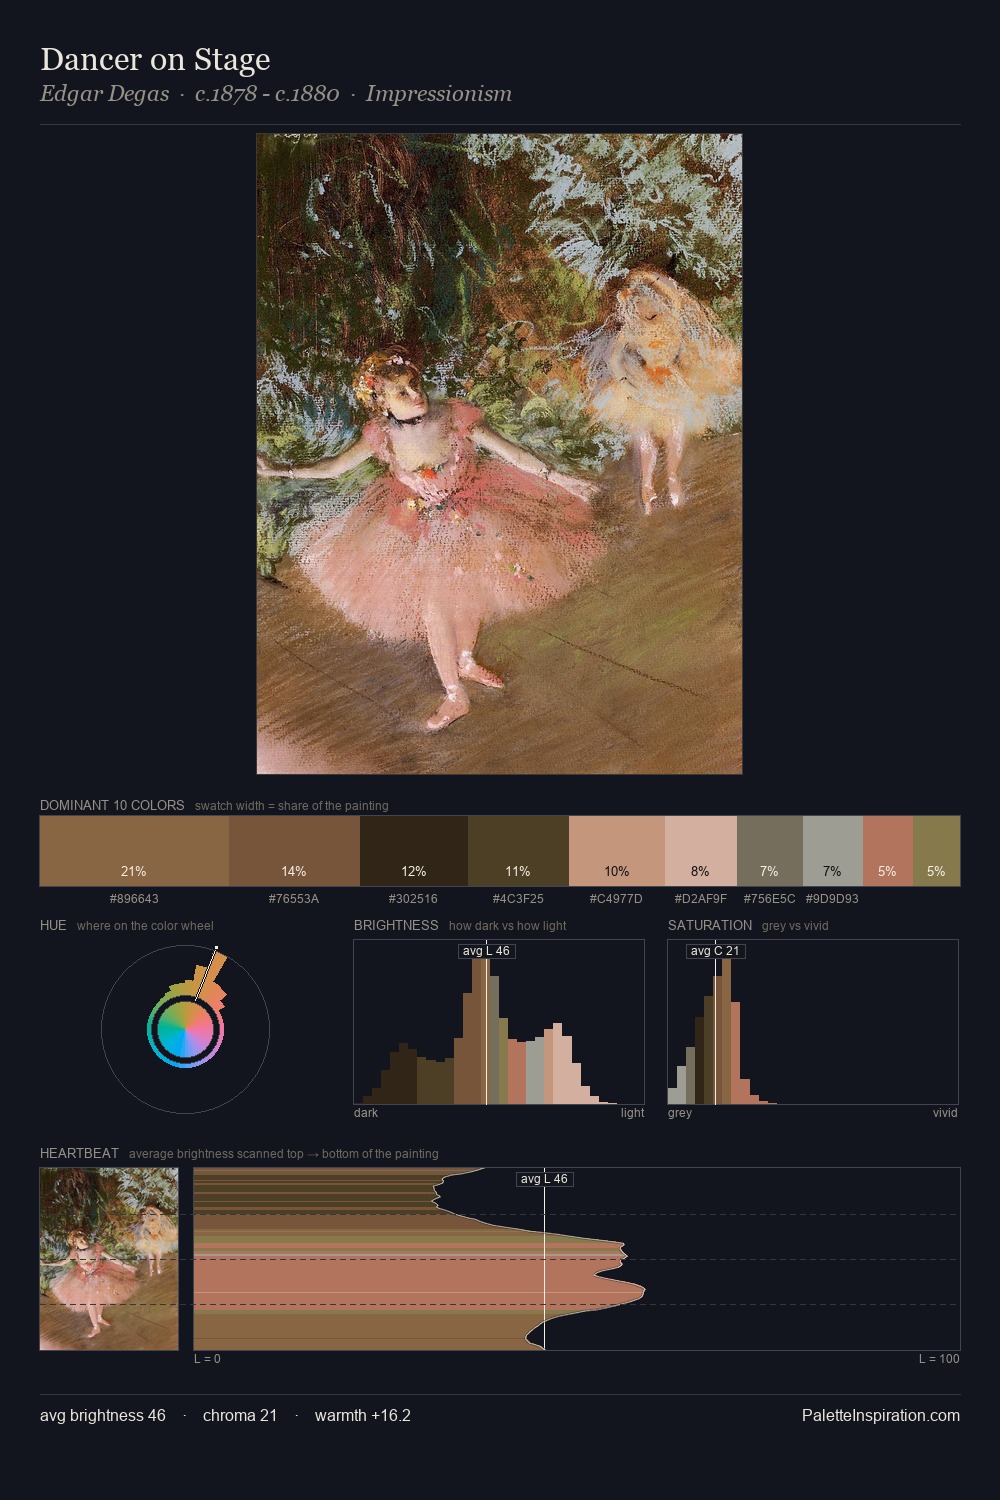Click the avg brightness 46 footer stat

(103, 1416)
